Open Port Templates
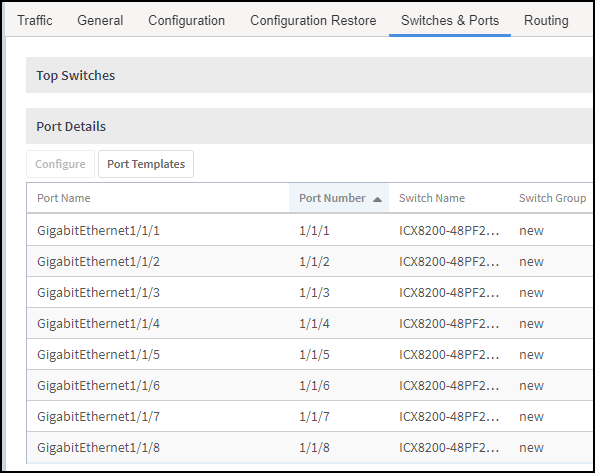Screen dimensions: 595x473 [x=146, y=164]
